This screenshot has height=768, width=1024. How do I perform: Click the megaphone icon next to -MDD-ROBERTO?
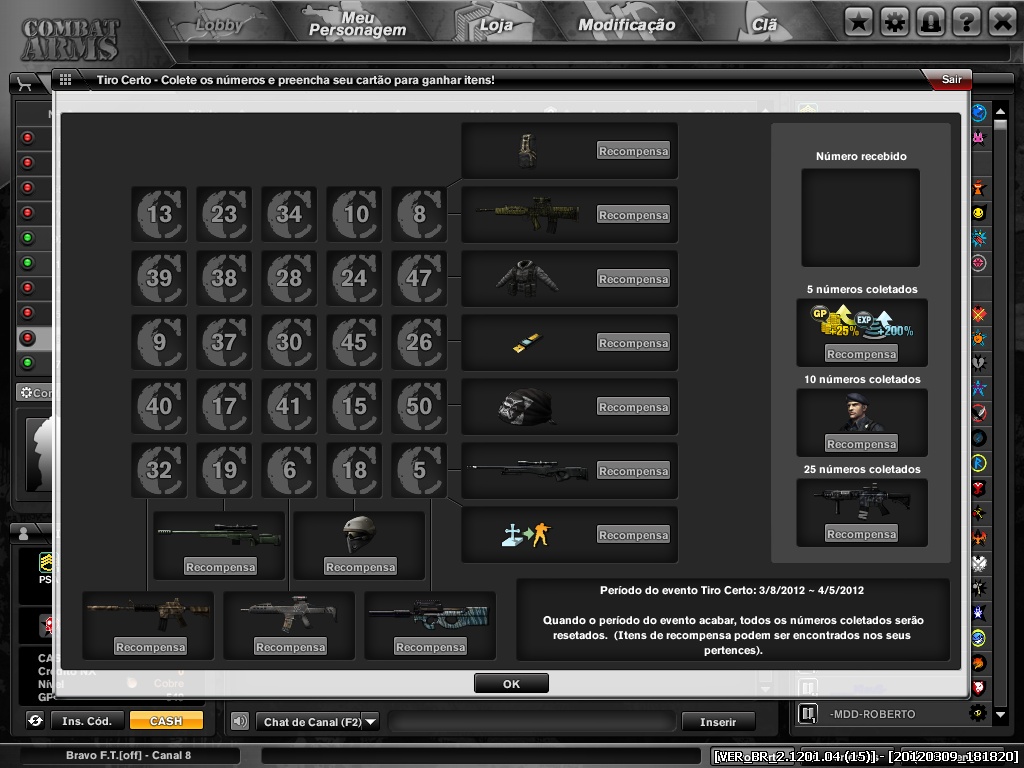[807, 713]
